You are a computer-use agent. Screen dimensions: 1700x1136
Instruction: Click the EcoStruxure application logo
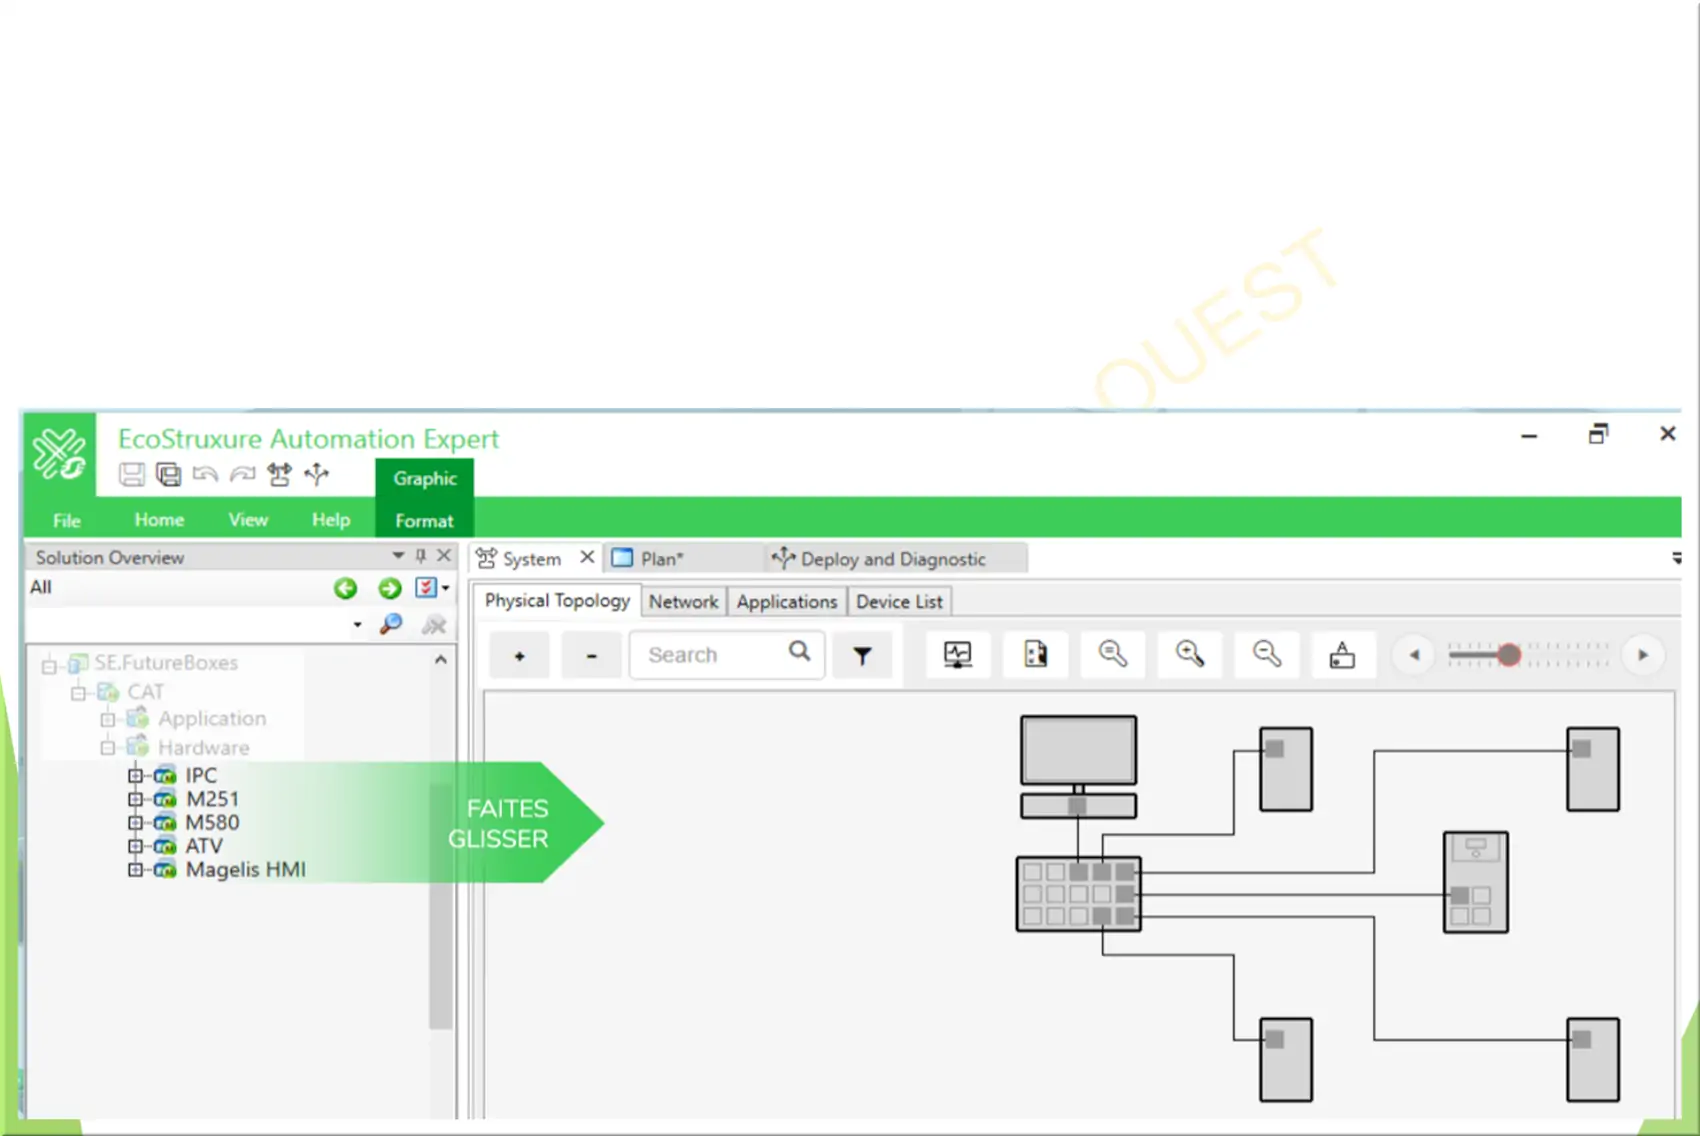tap(59, 454)
